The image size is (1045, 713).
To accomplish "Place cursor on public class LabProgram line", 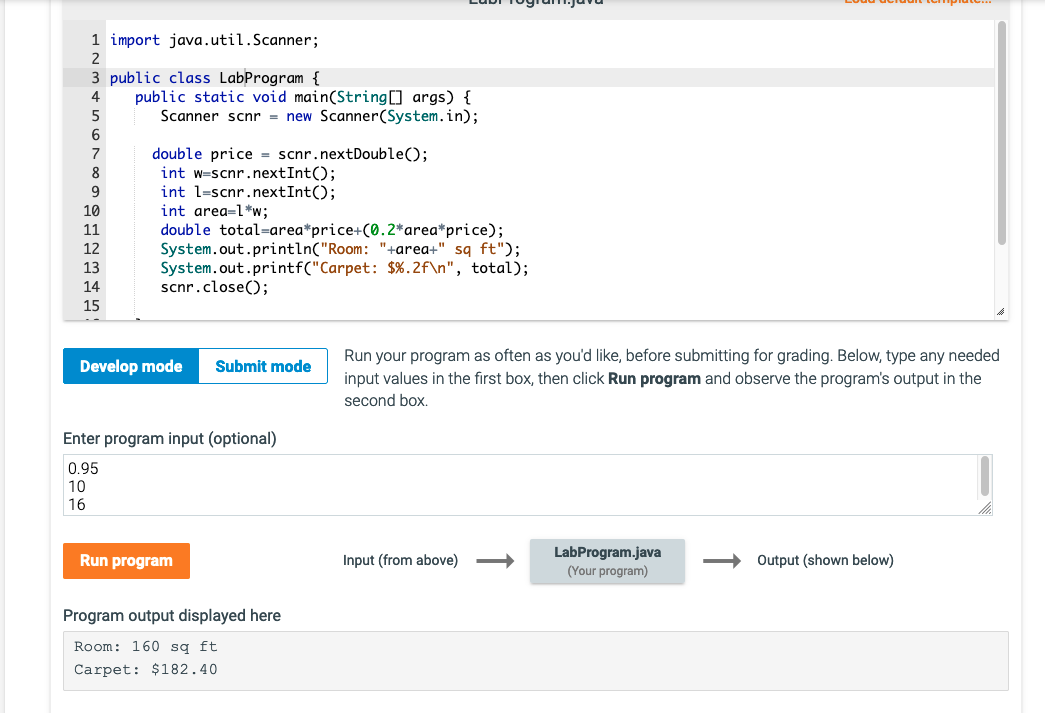I will (215, 78).
